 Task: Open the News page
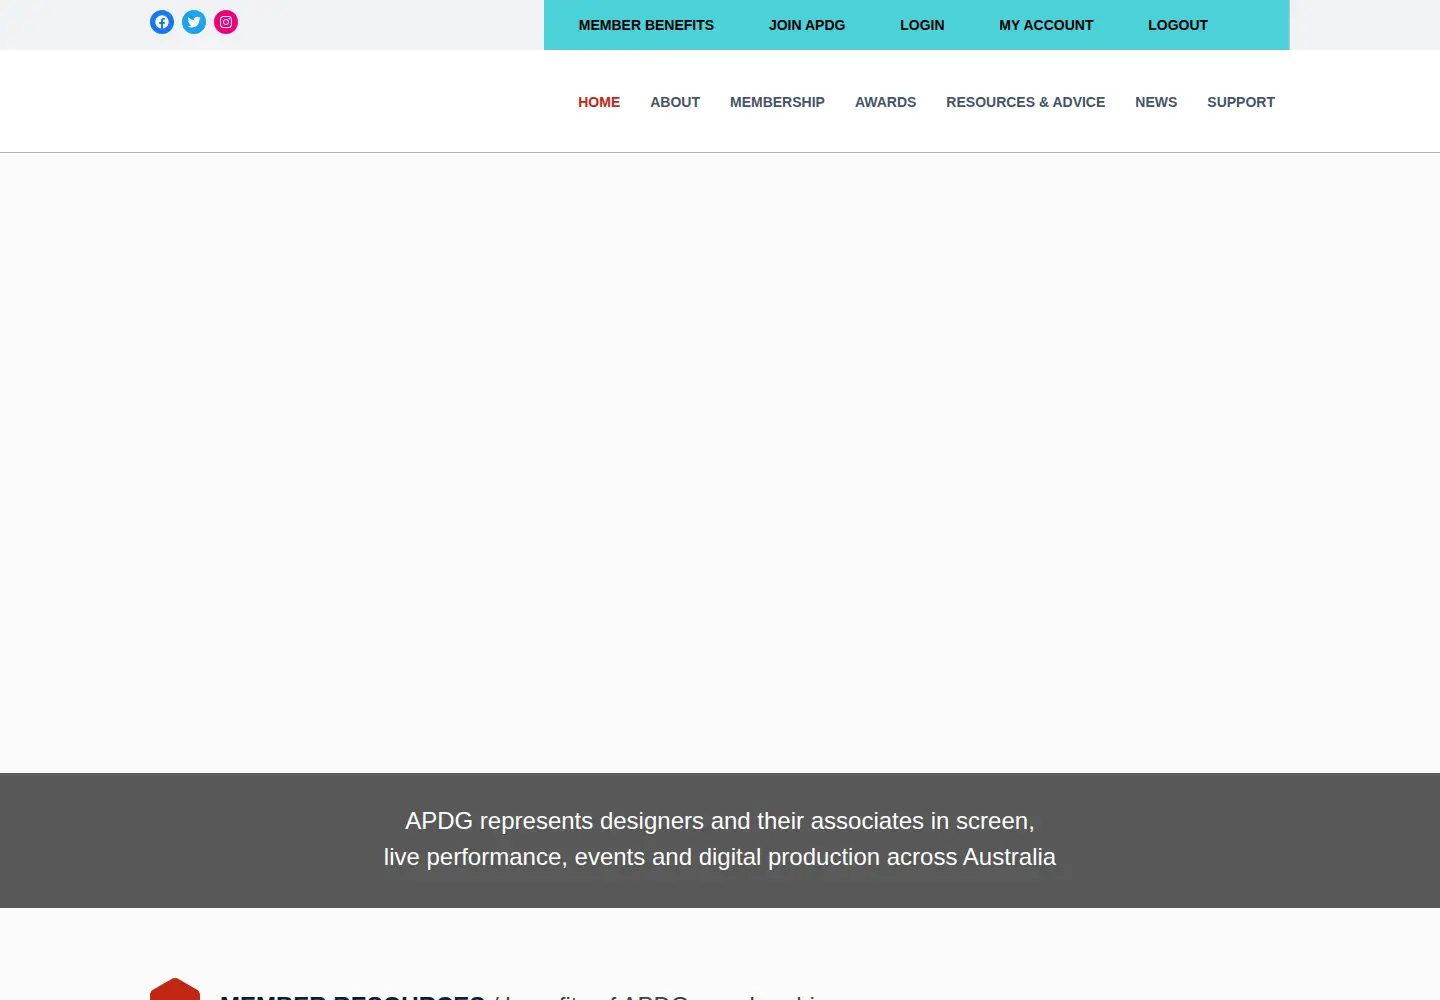pyautogui.click(x=1156, y=102)
